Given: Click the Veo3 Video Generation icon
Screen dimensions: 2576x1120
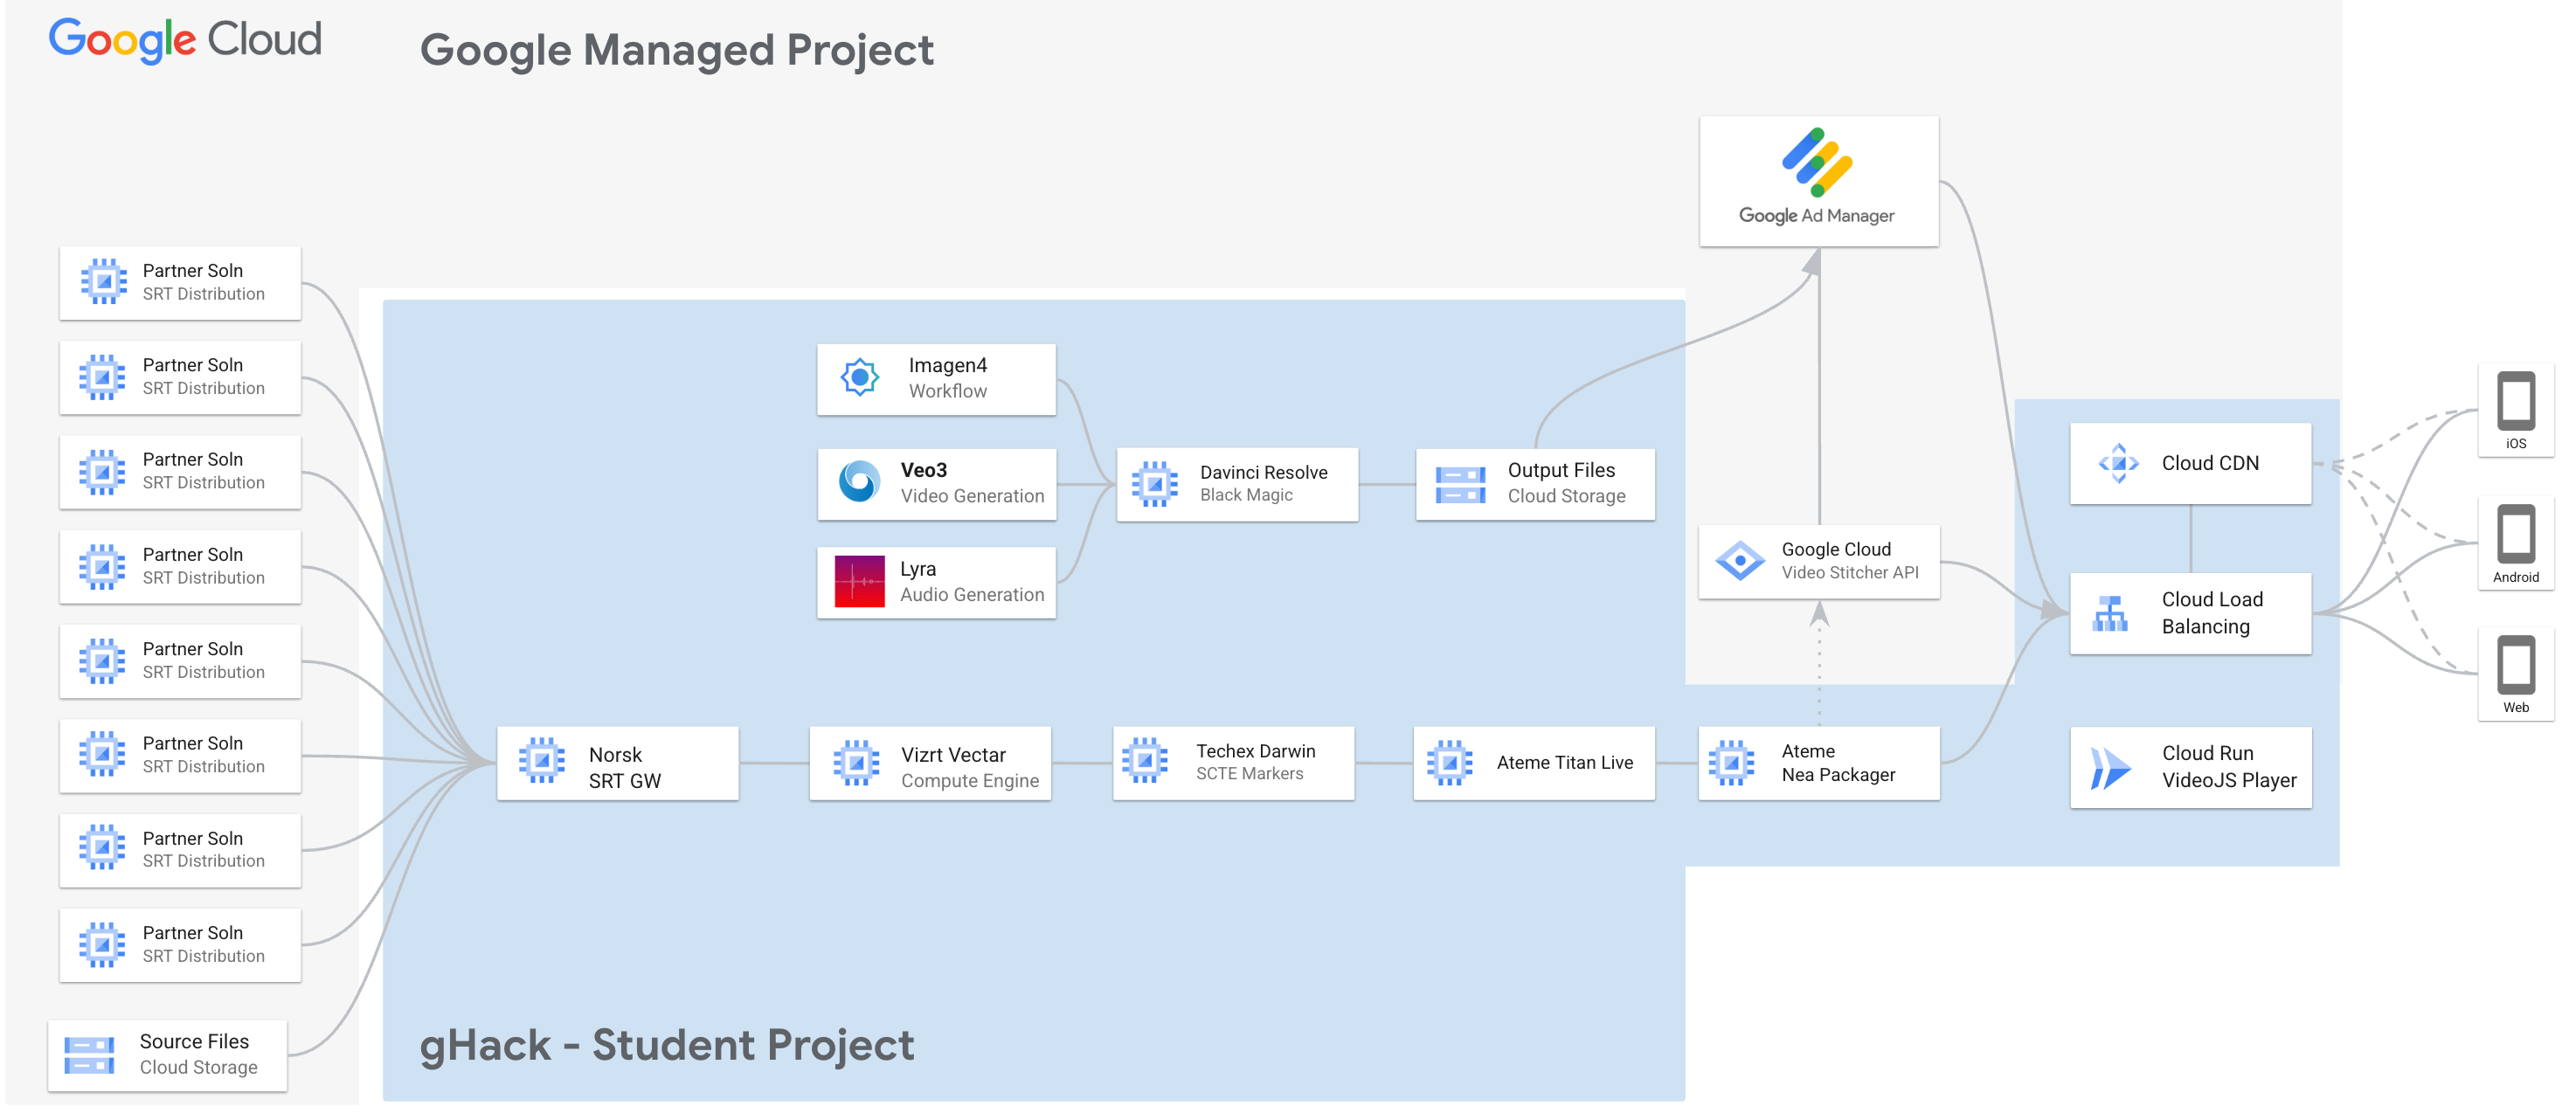Looking at the screenshot, I should pos(859,483).
